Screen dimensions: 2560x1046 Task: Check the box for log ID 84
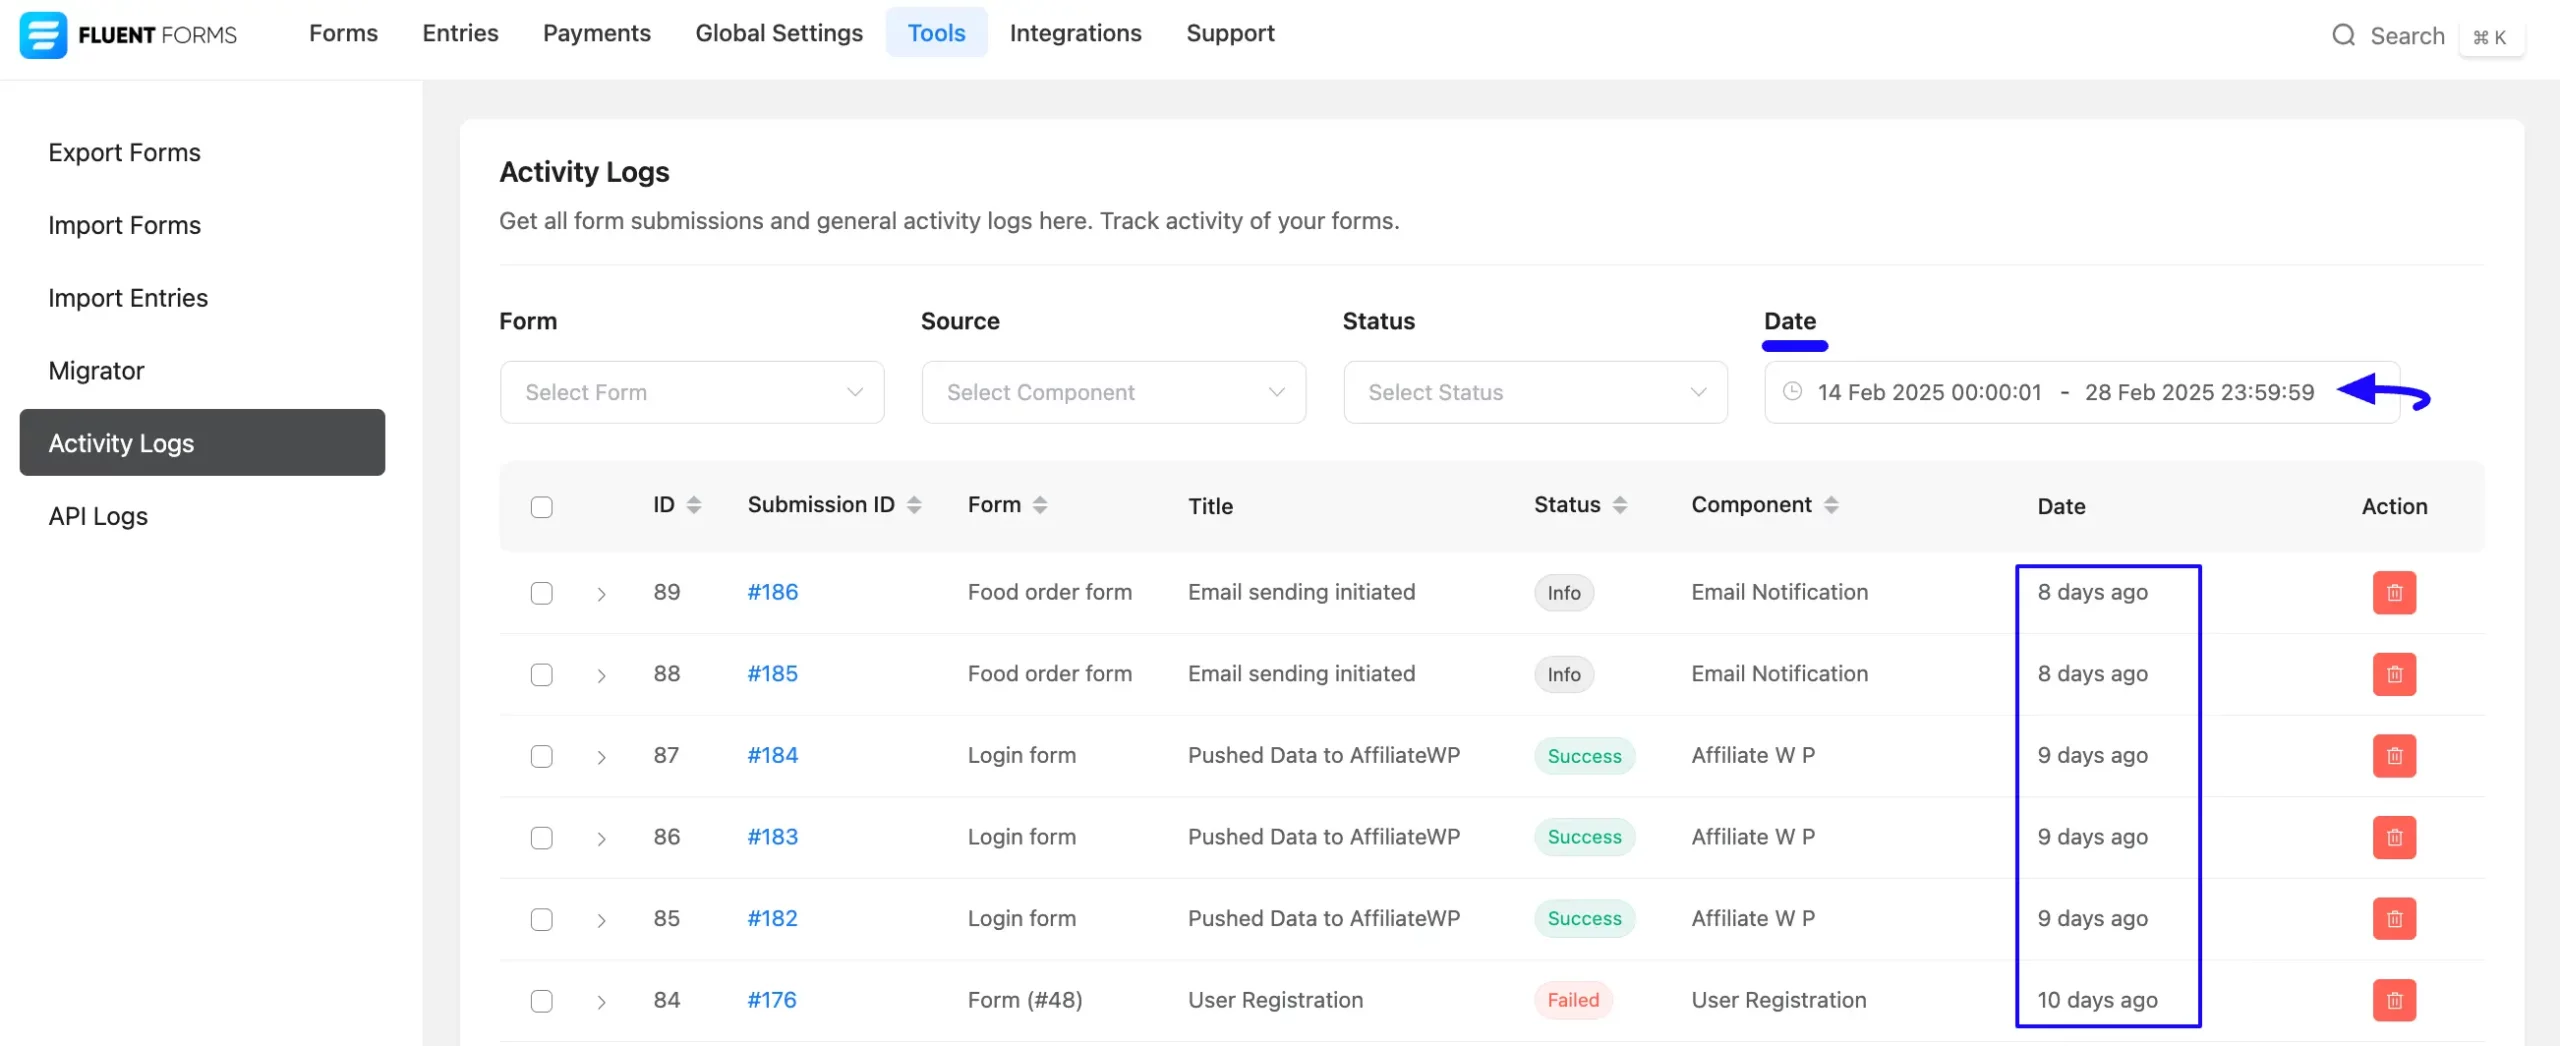541,1001
